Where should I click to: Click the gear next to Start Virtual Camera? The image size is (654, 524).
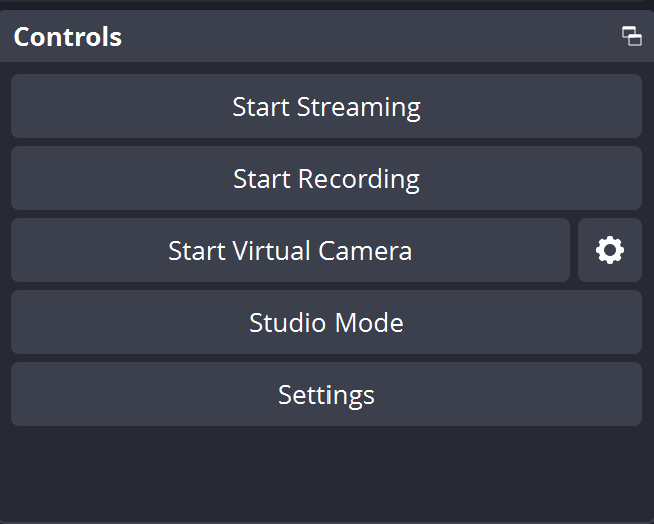pos(609,250)
